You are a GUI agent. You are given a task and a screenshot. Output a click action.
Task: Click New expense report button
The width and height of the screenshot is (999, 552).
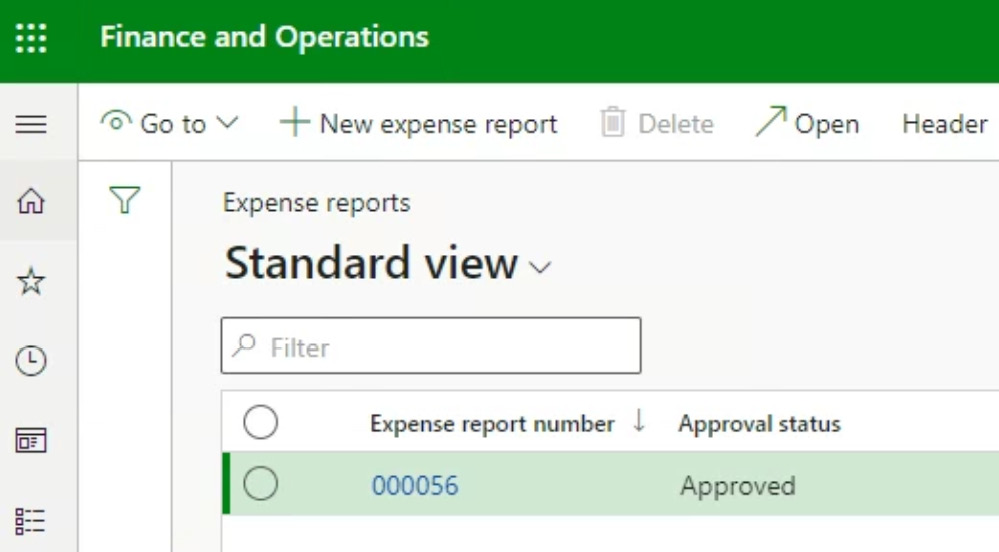(419, 123)
